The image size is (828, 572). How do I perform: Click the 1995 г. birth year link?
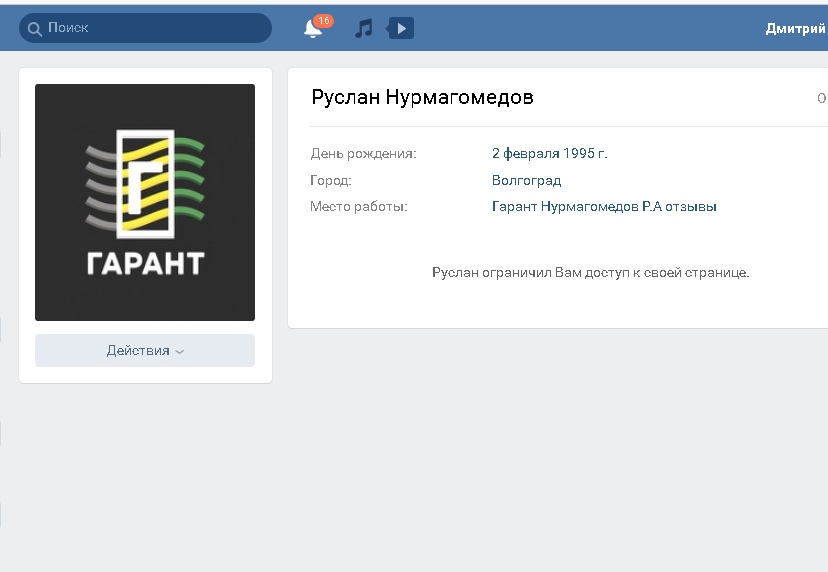tap(585, 154)
